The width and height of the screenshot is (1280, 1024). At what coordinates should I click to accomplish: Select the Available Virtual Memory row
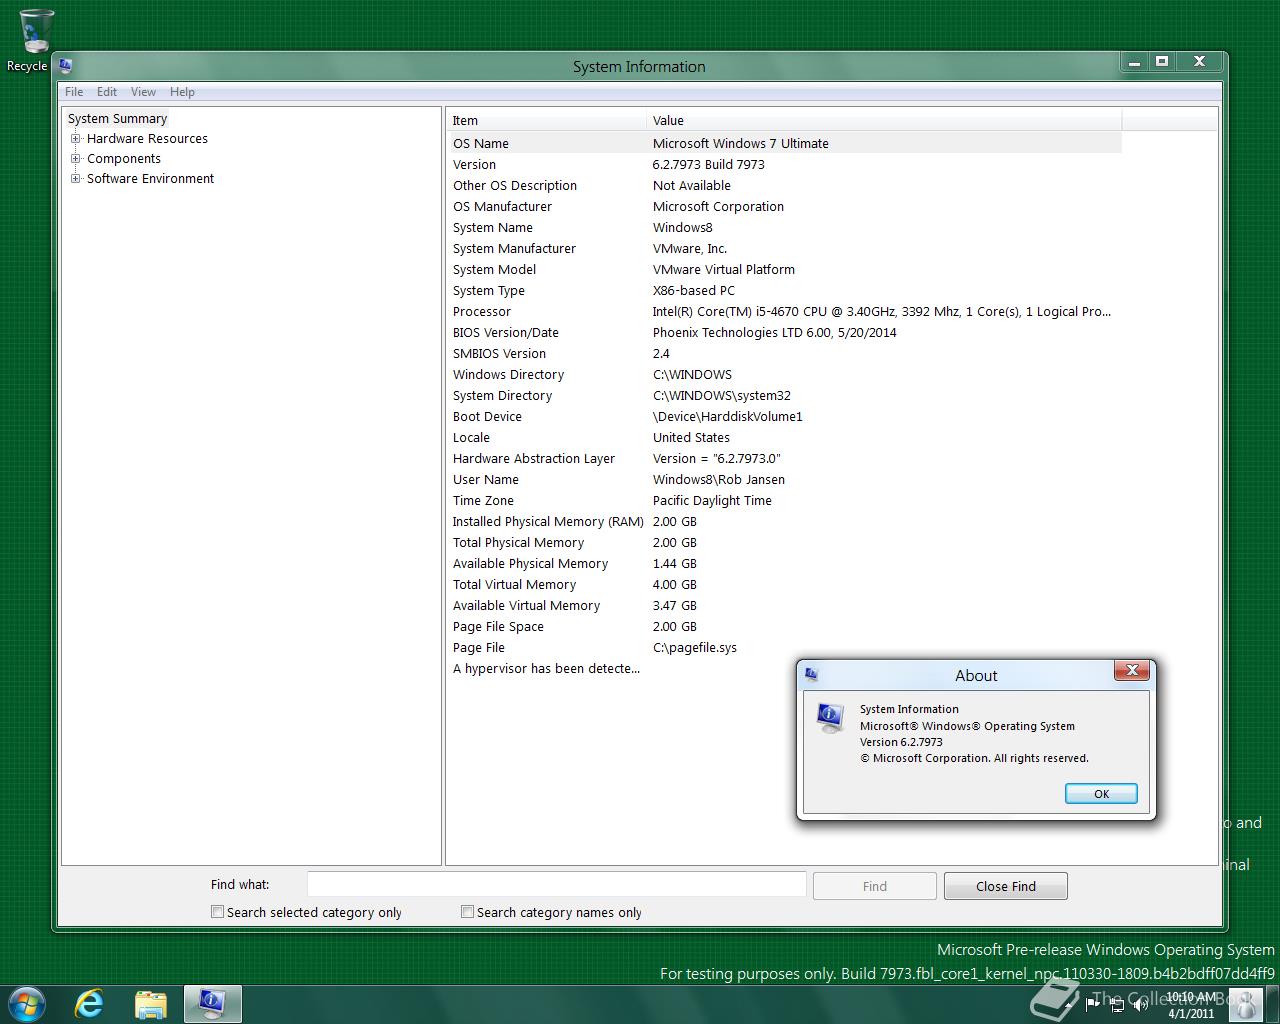[785, 605]
